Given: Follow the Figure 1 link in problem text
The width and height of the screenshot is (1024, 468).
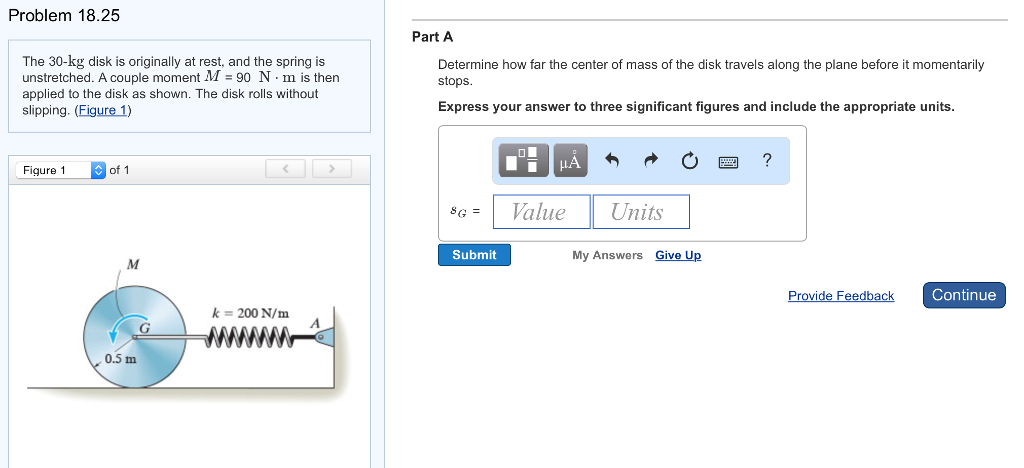Looking at the screenshot, I should 103,110.
